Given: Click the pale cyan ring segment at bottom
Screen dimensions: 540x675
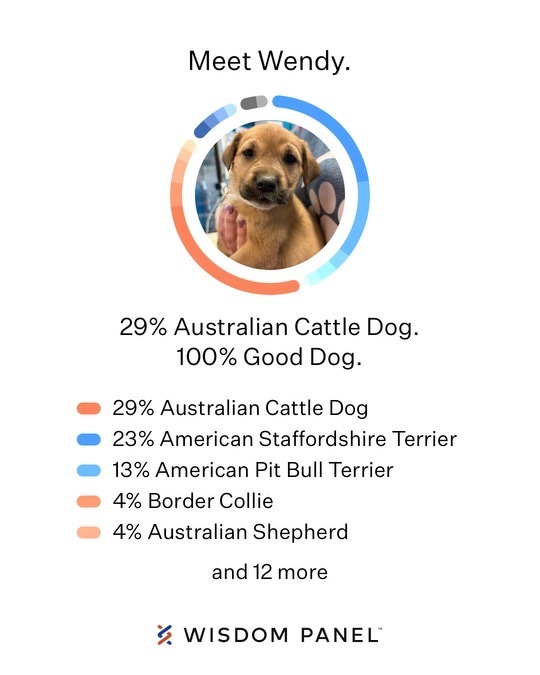Looking at the screenshot, I should (320, 273).
